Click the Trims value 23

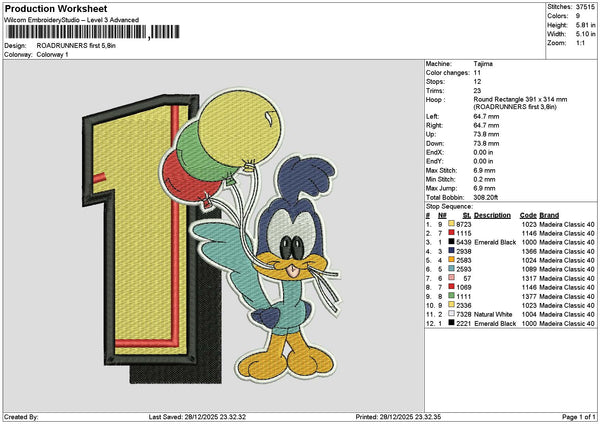click(x=477, y=91)
